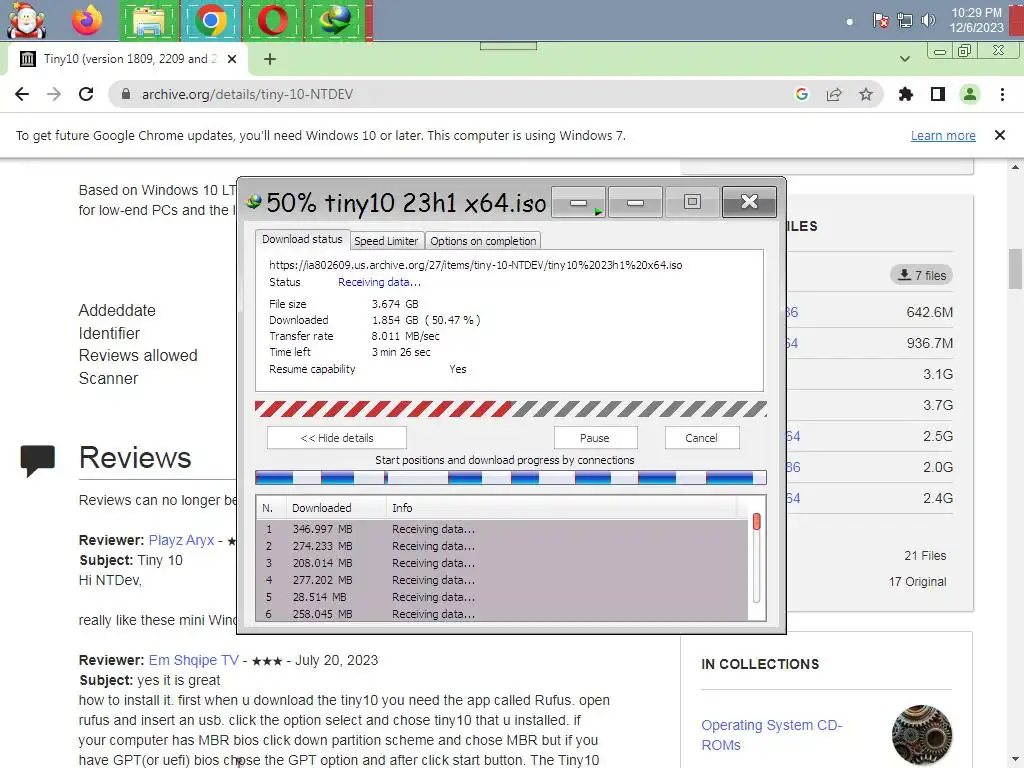The height and width of the screenshot is (768, 1024).
Task: Launch Opera from the taskbar
Action: (x=272, y=21)
